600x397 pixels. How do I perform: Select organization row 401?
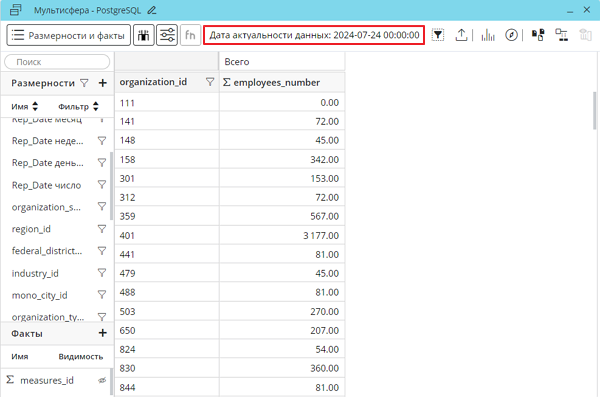click(167, 235)
